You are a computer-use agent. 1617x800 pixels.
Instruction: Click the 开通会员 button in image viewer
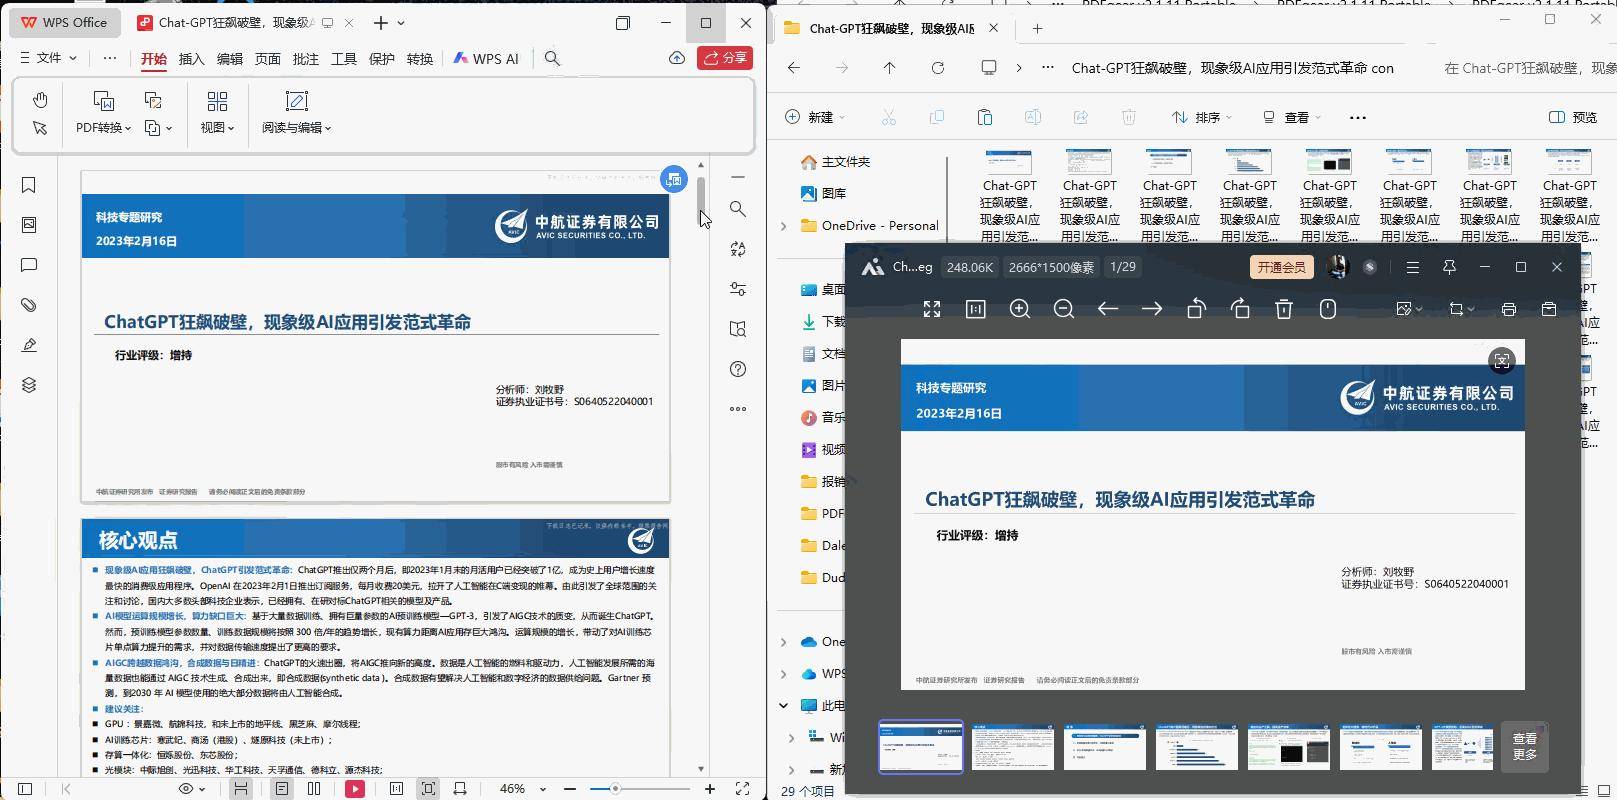(1281, 267)
